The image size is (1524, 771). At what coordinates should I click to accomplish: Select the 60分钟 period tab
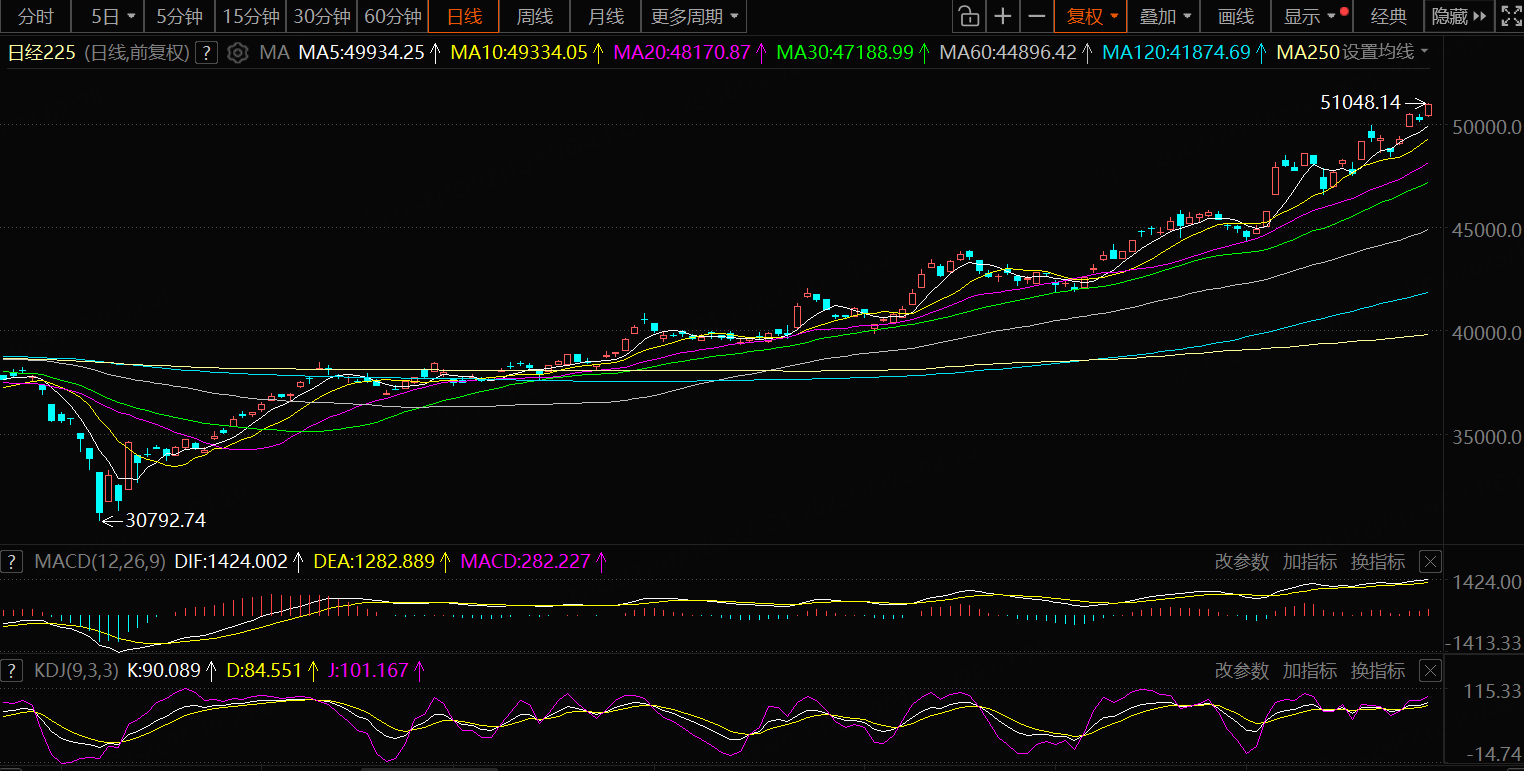click(392, 16)
